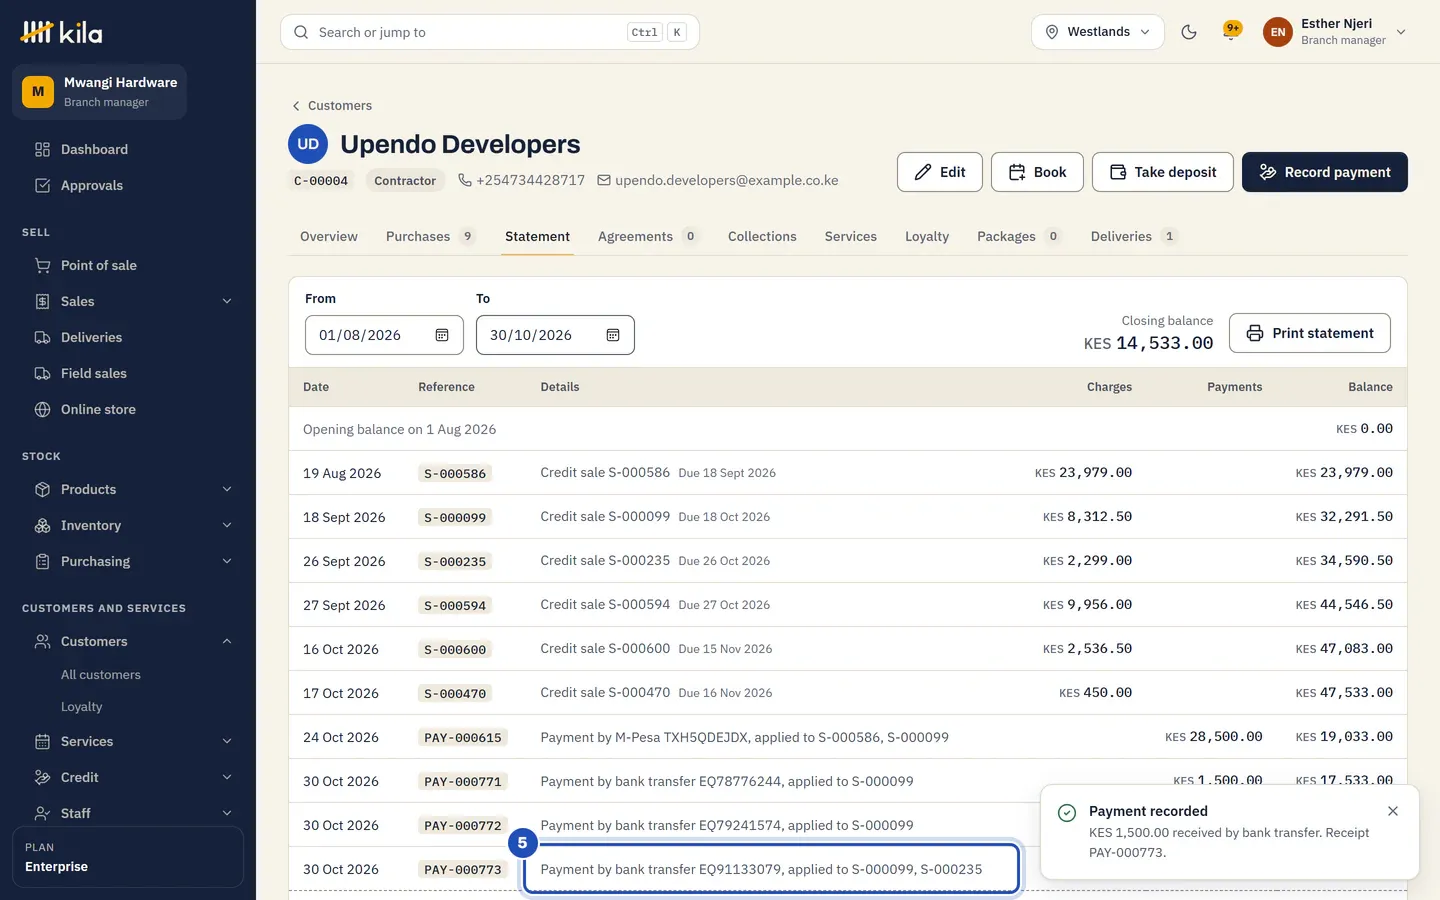This screenshot has width=1440, height=900.
Task: Click Take deposit
Action: [1163, 172]
